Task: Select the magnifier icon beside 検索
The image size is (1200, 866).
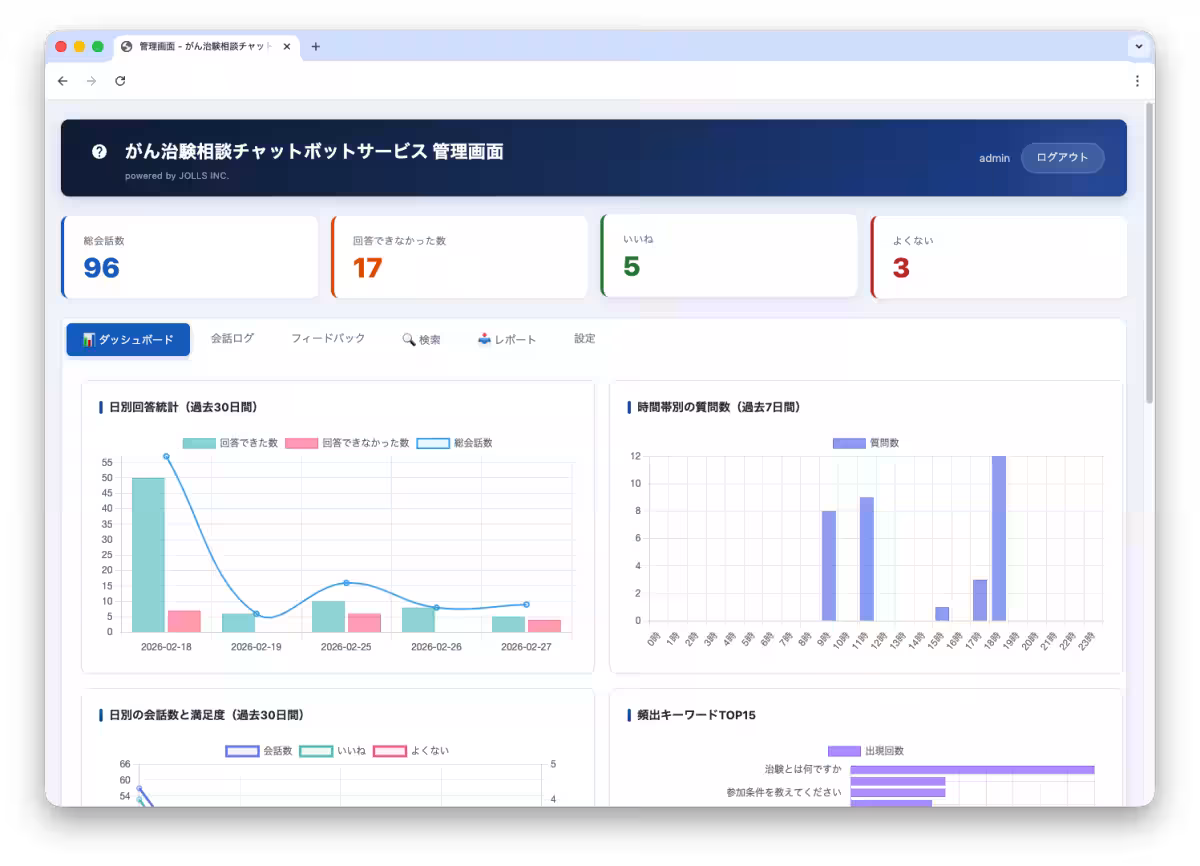Action: point(410,339)
